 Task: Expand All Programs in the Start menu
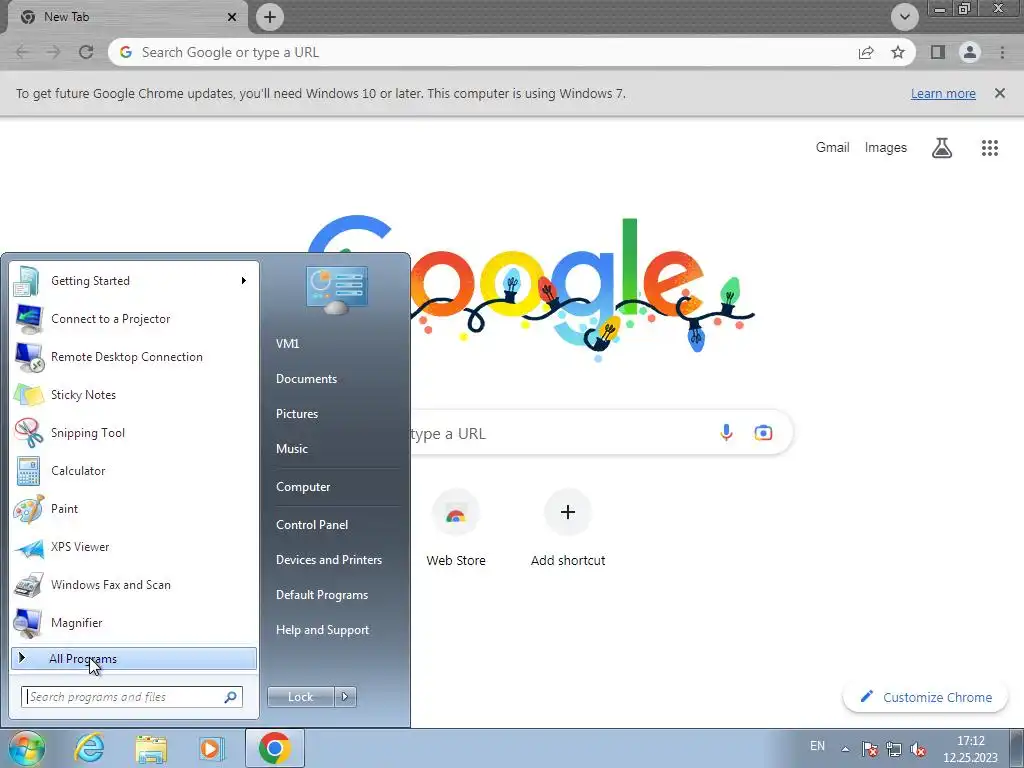[134, 658]
